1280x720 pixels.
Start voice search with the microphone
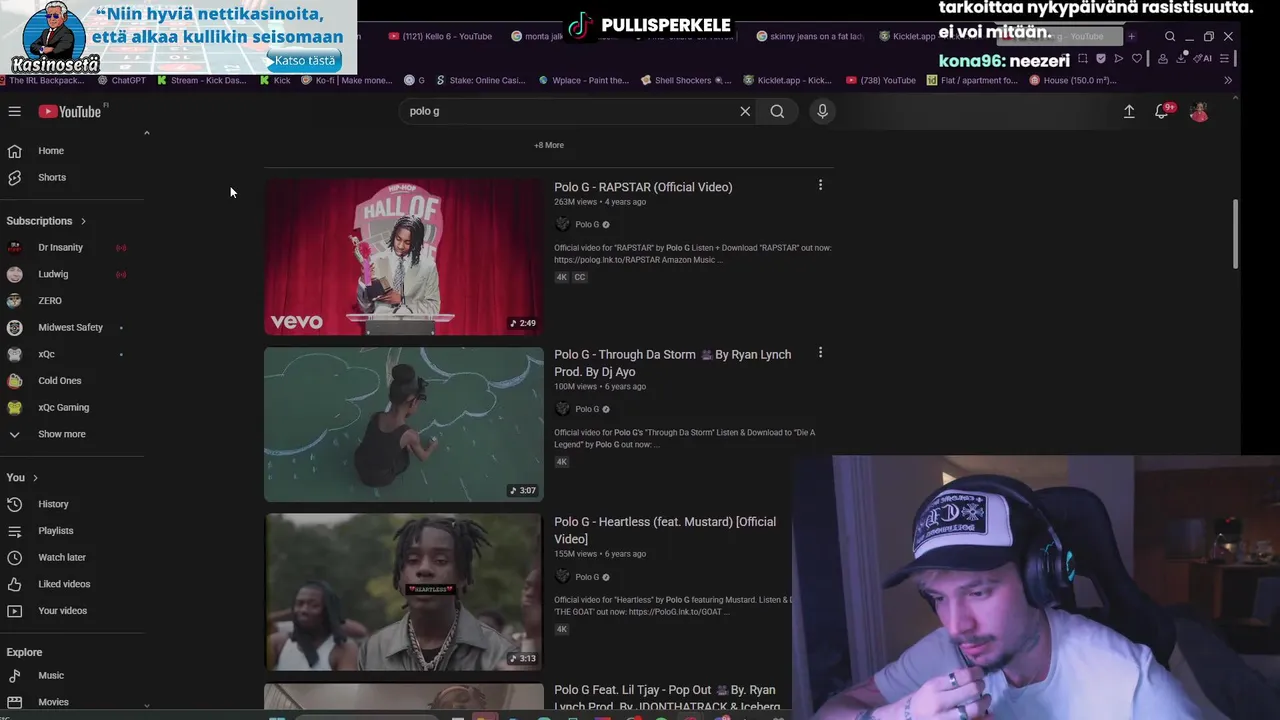822,112
